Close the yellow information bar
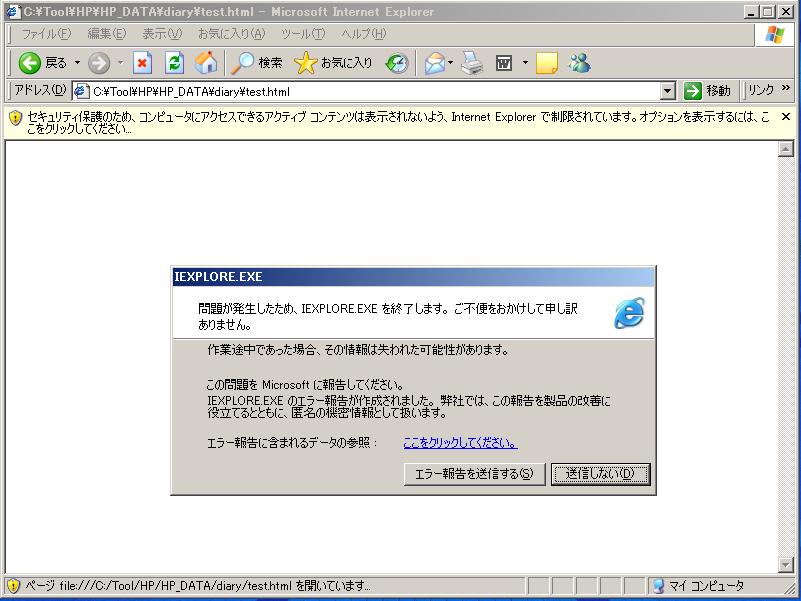The image size is (801, 601). 786,117
